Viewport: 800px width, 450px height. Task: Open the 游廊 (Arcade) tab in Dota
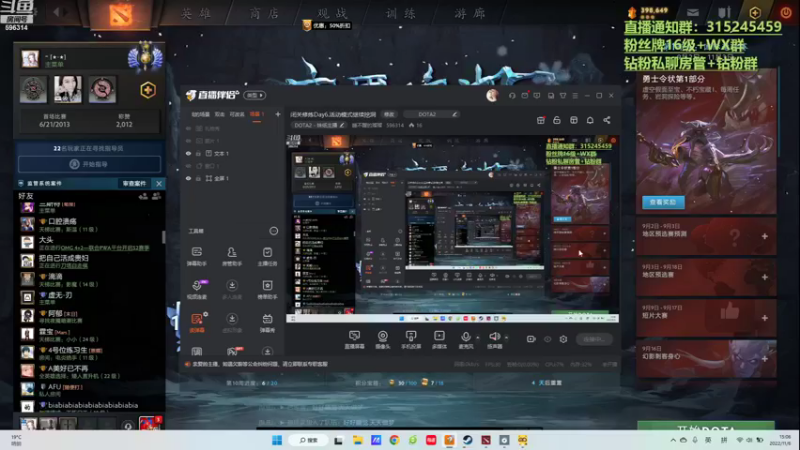(470, 13)
